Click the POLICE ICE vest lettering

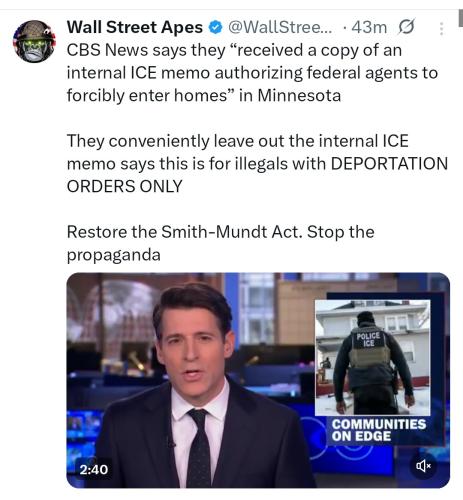click(x=369, y=339)
